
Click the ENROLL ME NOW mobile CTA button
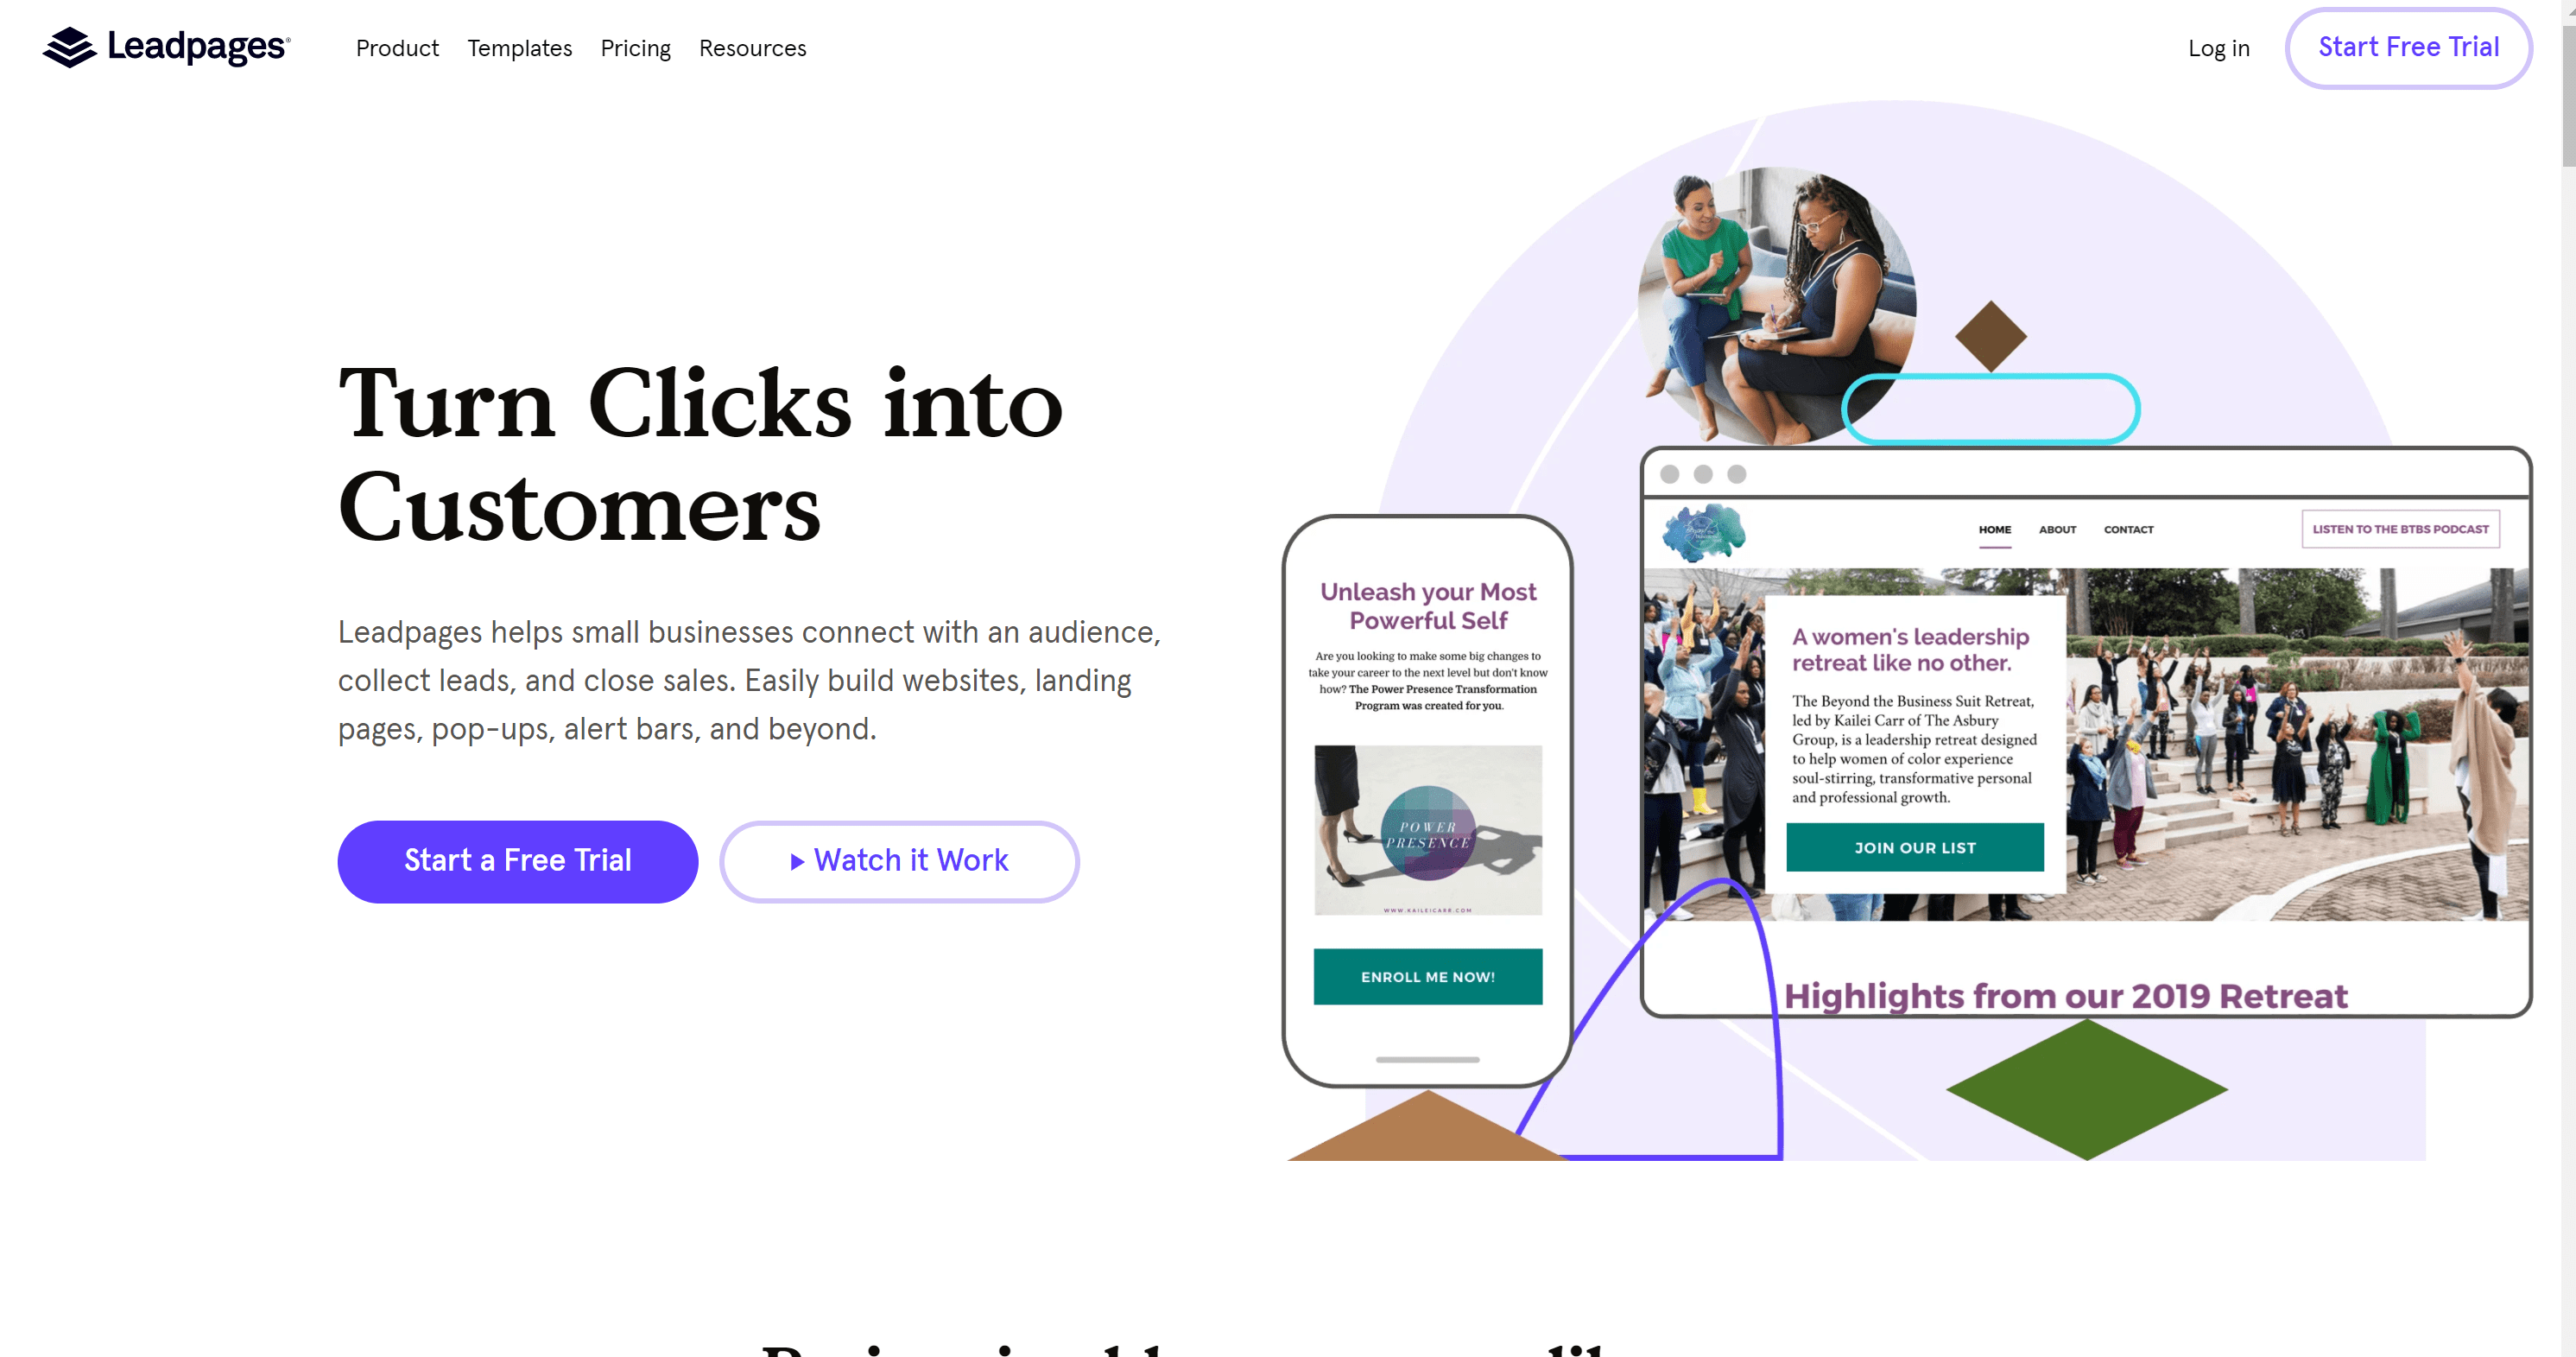[1427, 977]
